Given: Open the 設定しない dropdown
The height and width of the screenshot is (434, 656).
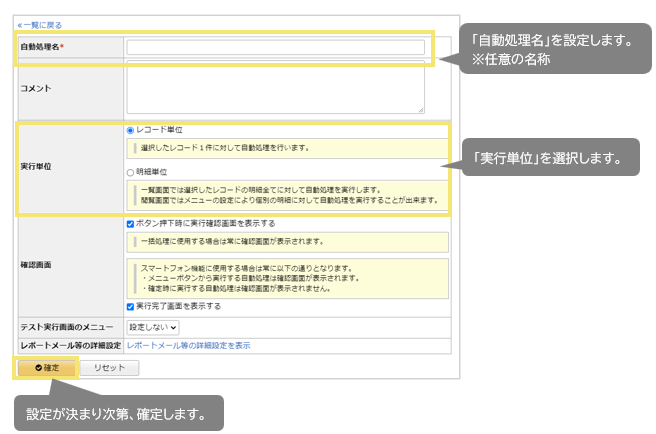Looking at the screenshot, I should point(153,327).
